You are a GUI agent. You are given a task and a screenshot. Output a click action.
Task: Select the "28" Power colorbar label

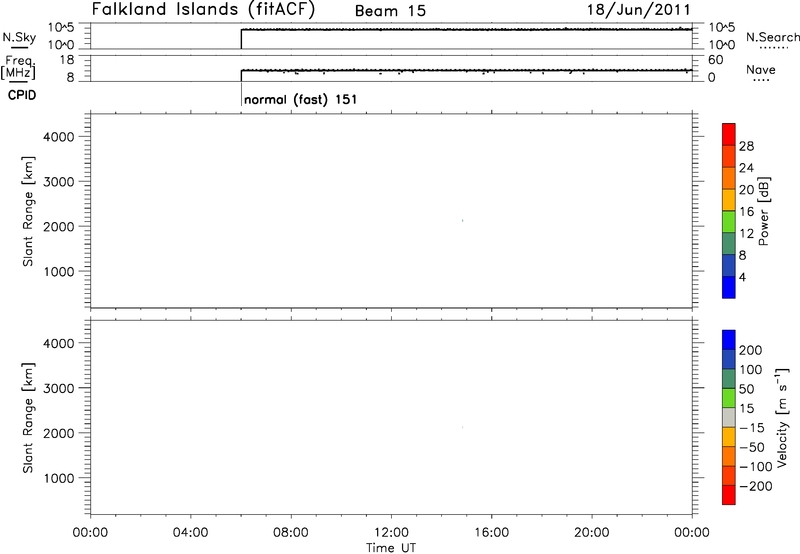pos(746,146)
